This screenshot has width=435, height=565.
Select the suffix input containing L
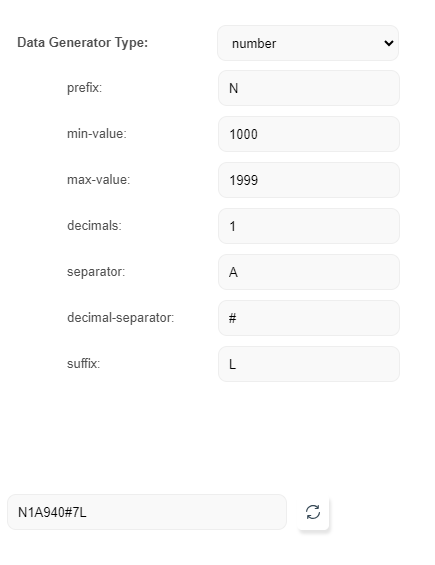pos(309,364)
